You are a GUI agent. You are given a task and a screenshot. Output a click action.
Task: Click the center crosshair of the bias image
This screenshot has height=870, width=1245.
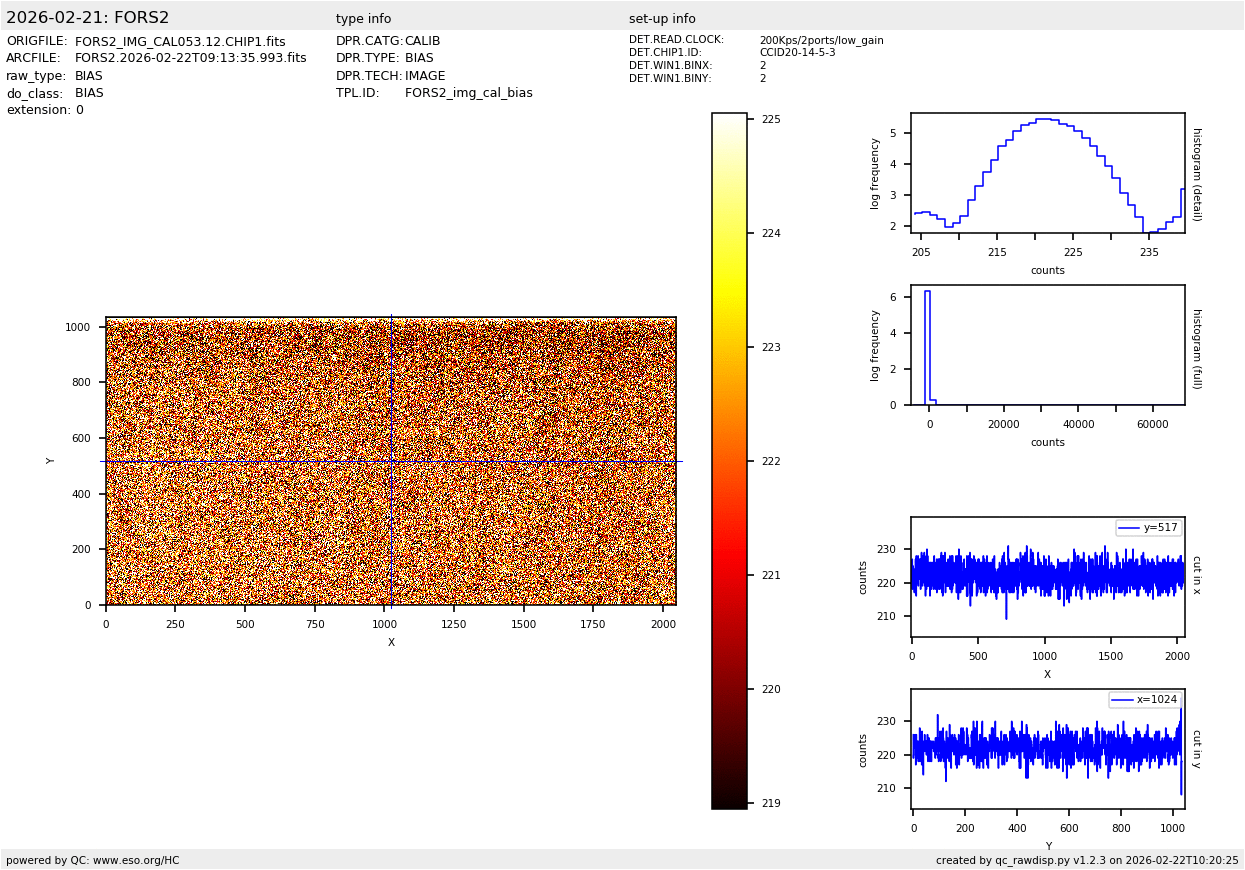click(391, 461)
